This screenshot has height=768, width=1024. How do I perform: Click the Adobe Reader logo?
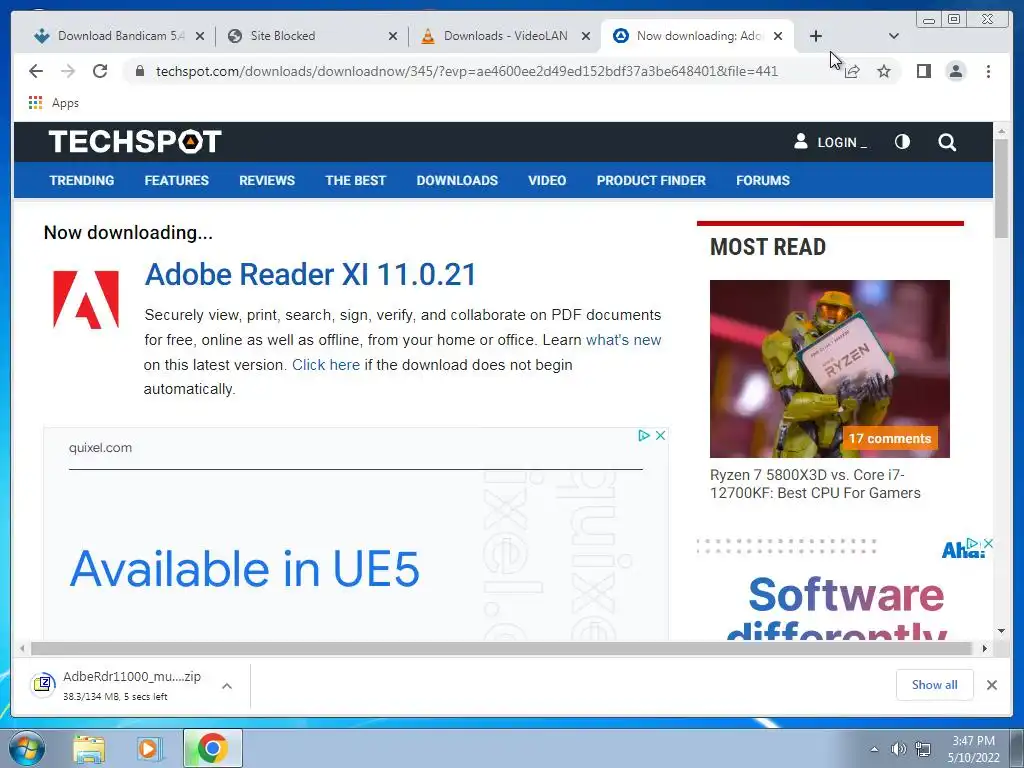[x=86, y=300]
